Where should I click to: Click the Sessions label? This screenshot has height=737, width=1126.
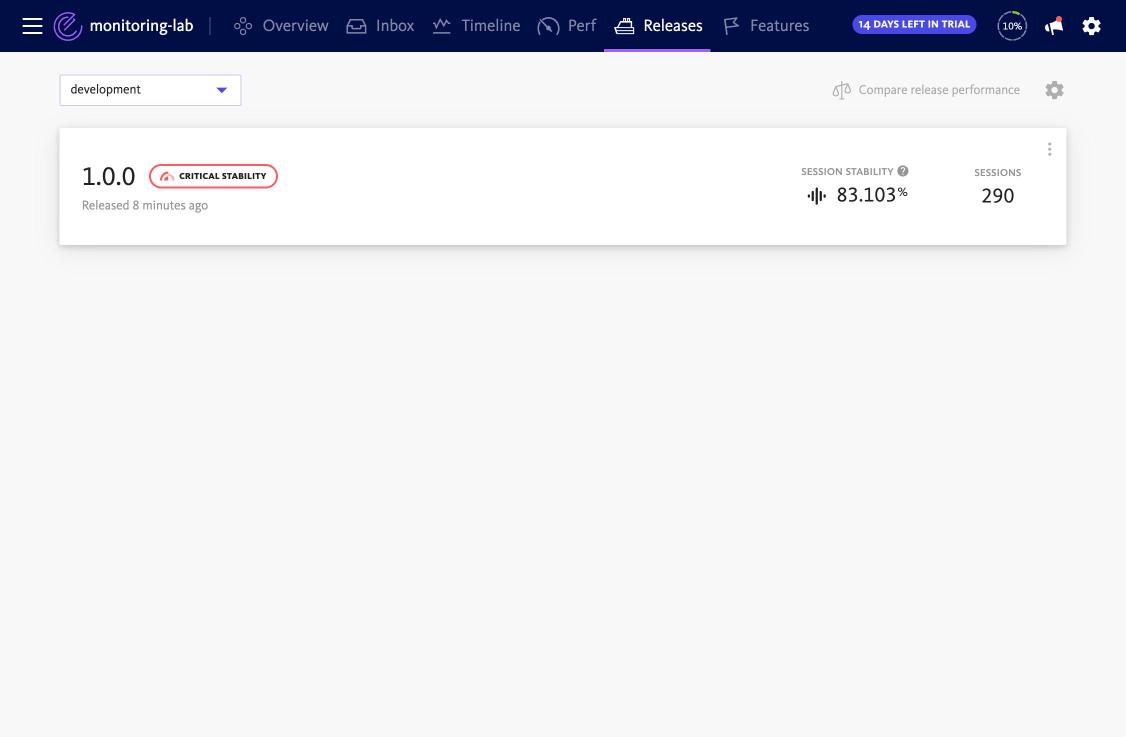[x=997, y=172]
